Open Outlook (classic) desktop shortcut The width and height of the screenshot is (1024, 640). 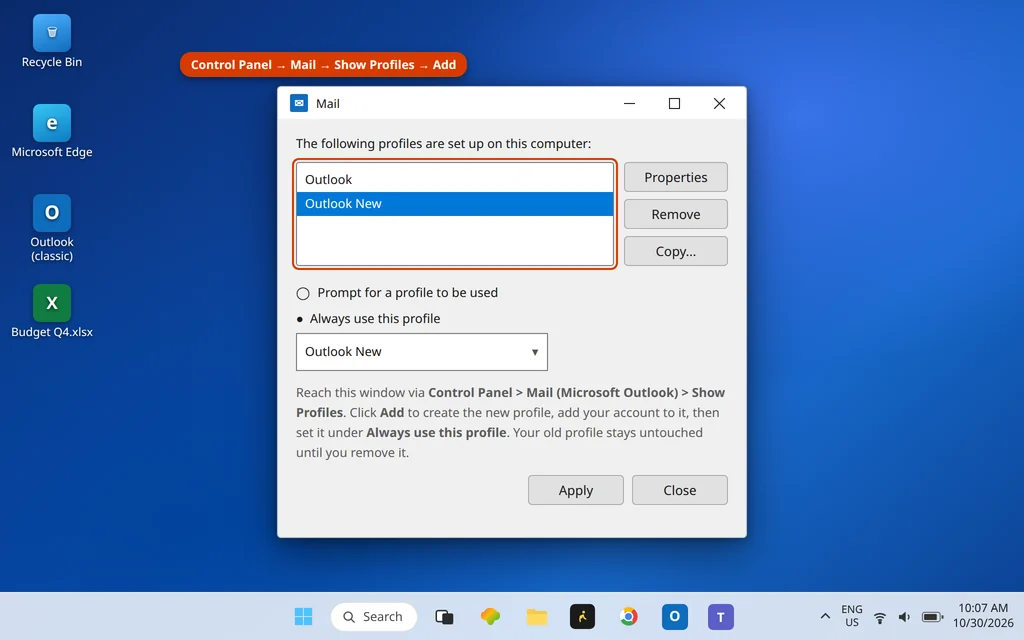(x=52, y=227)
